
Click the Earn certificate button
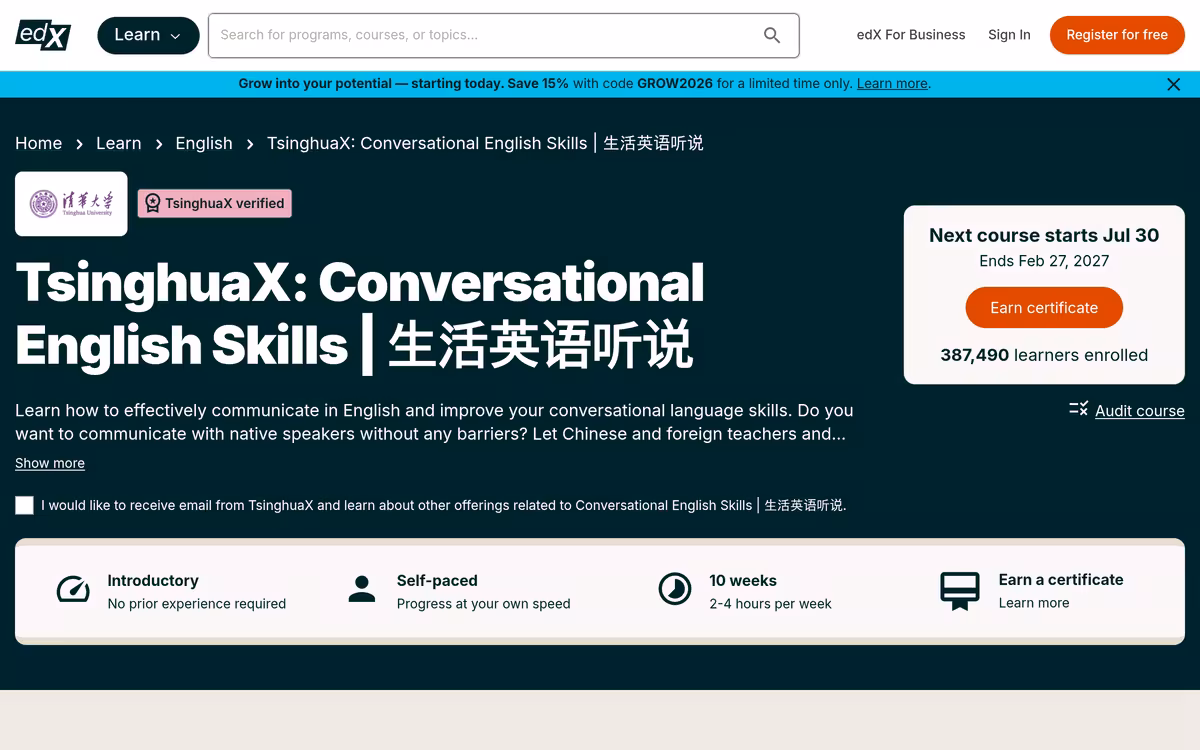pos(1044,308)
